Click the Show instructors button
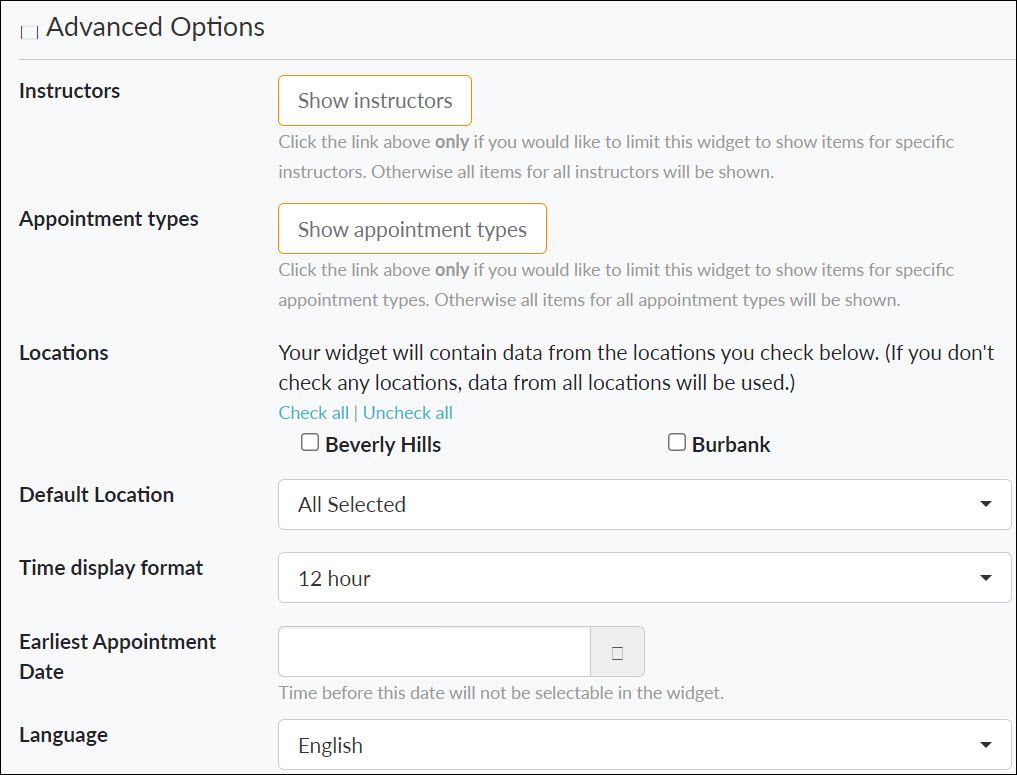This screenshot has width=1017, height=775. (374, 100)
